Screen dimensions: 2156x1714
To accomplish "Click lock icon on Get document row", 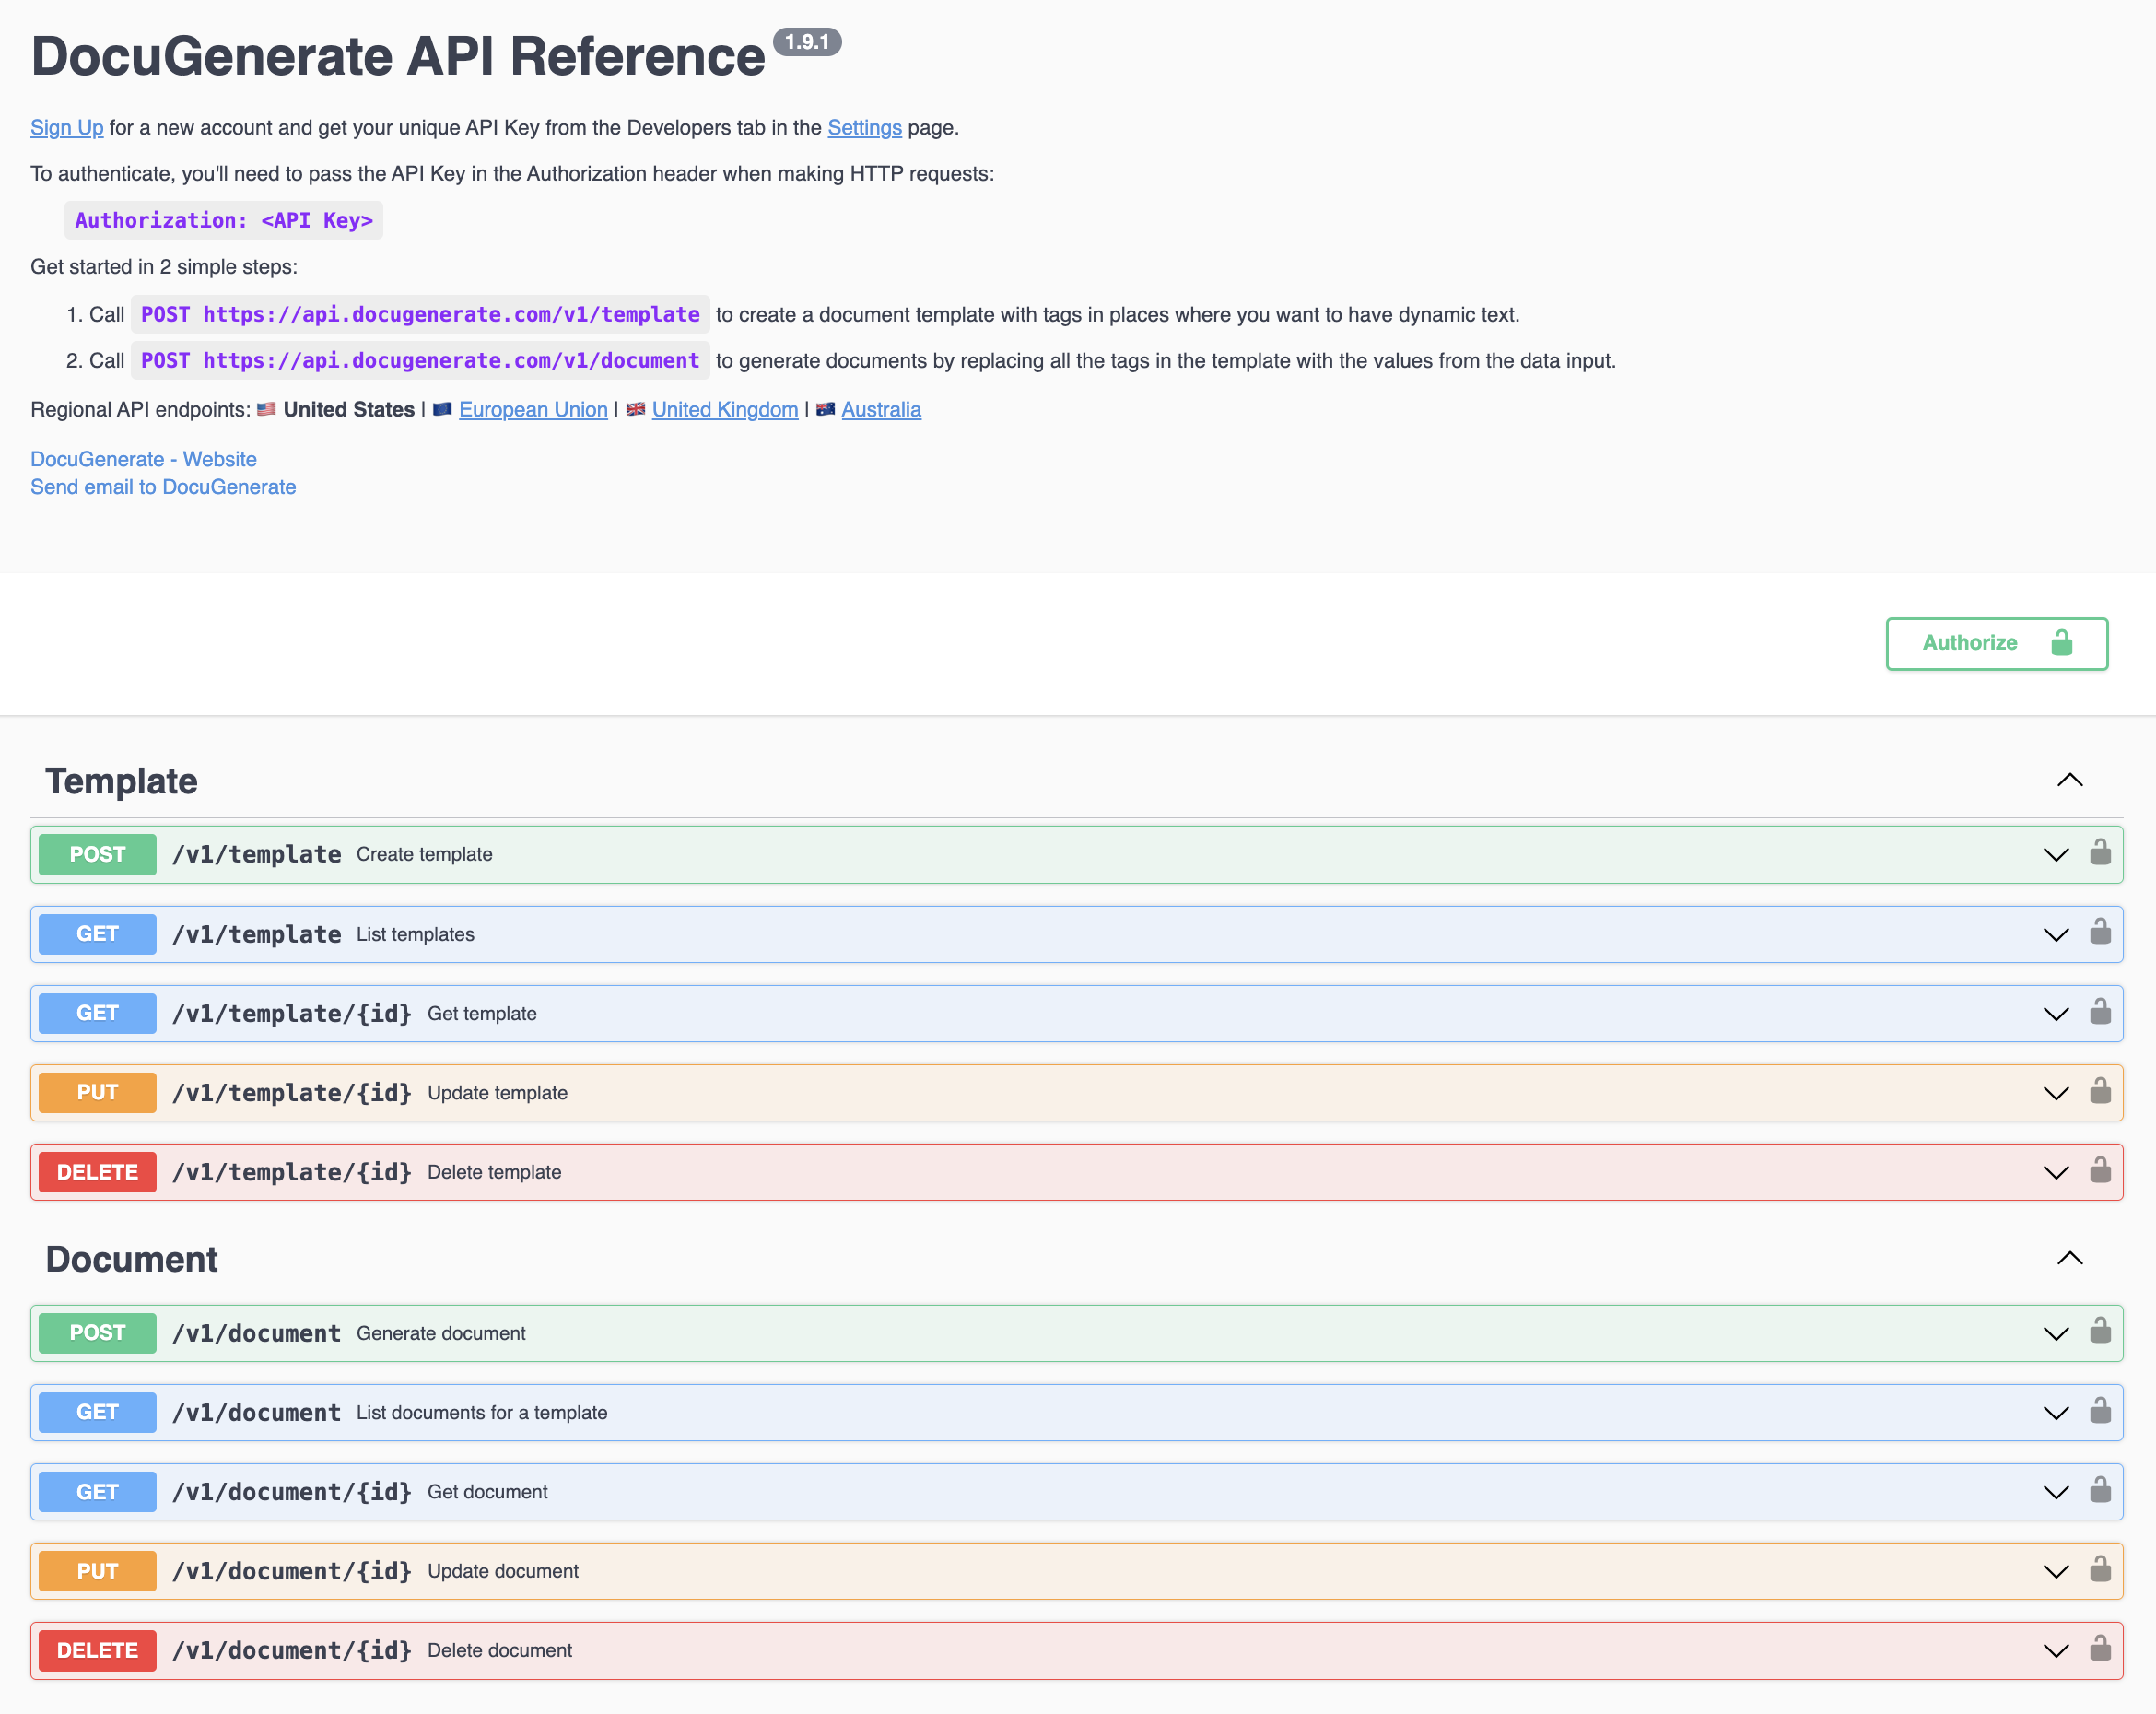I will click(2100, 1490).
